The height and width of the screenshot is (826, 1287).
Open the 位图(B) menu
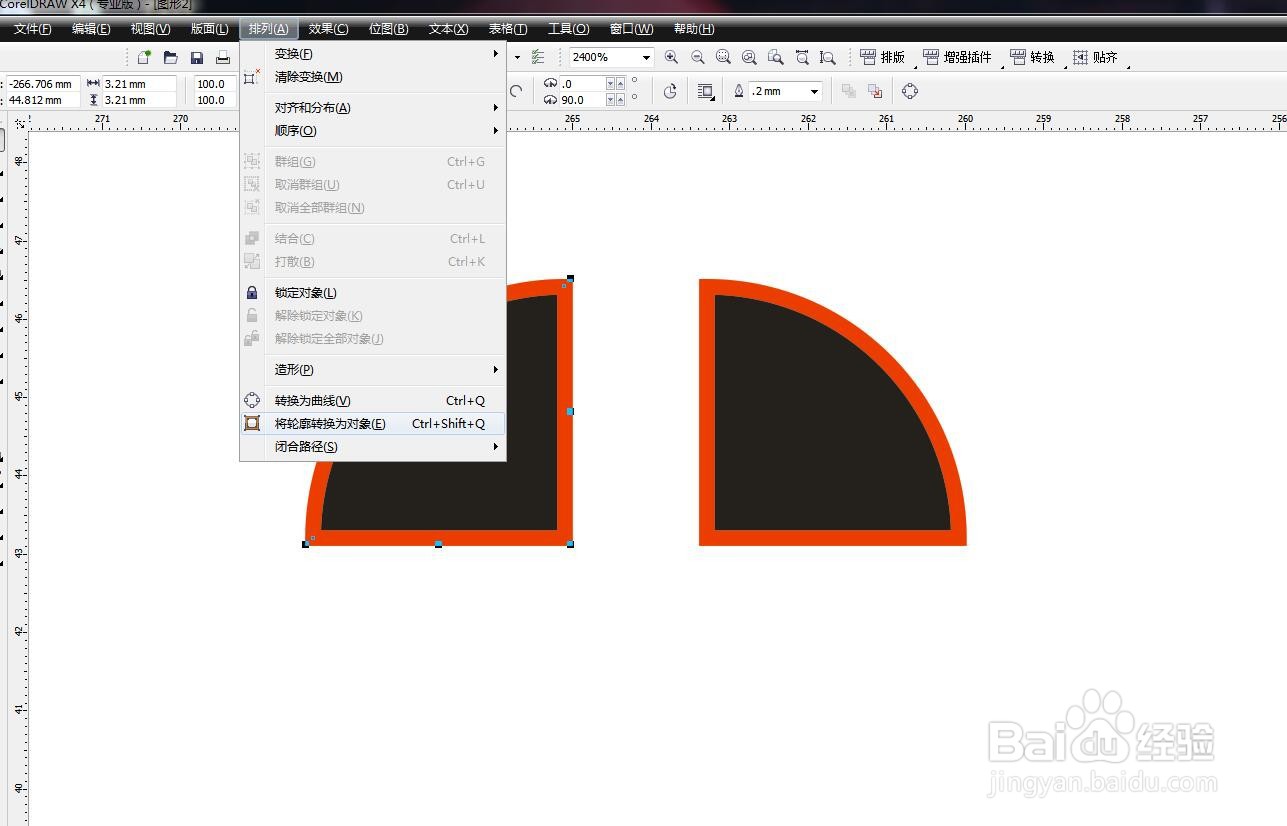389,29
